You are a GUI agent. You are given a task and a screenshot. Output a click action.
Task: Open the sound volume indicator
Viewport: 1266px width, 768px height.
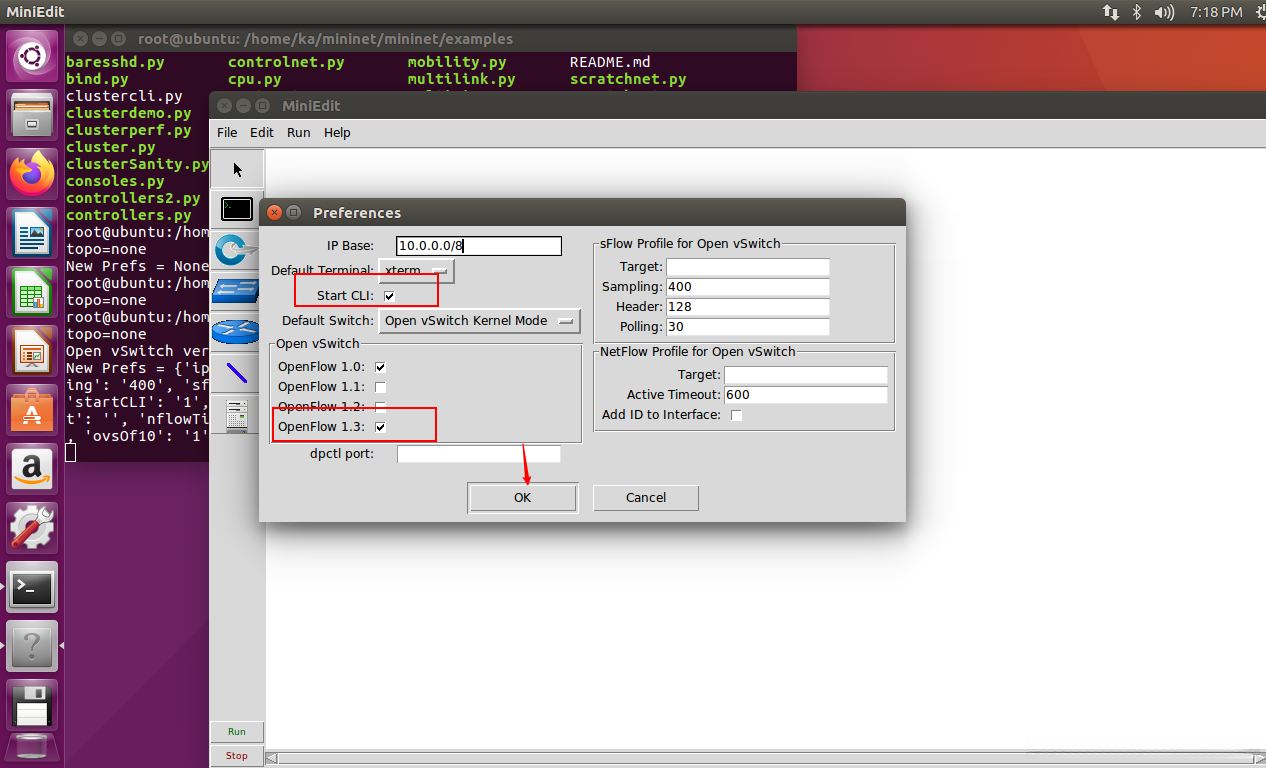[1164, 12]
